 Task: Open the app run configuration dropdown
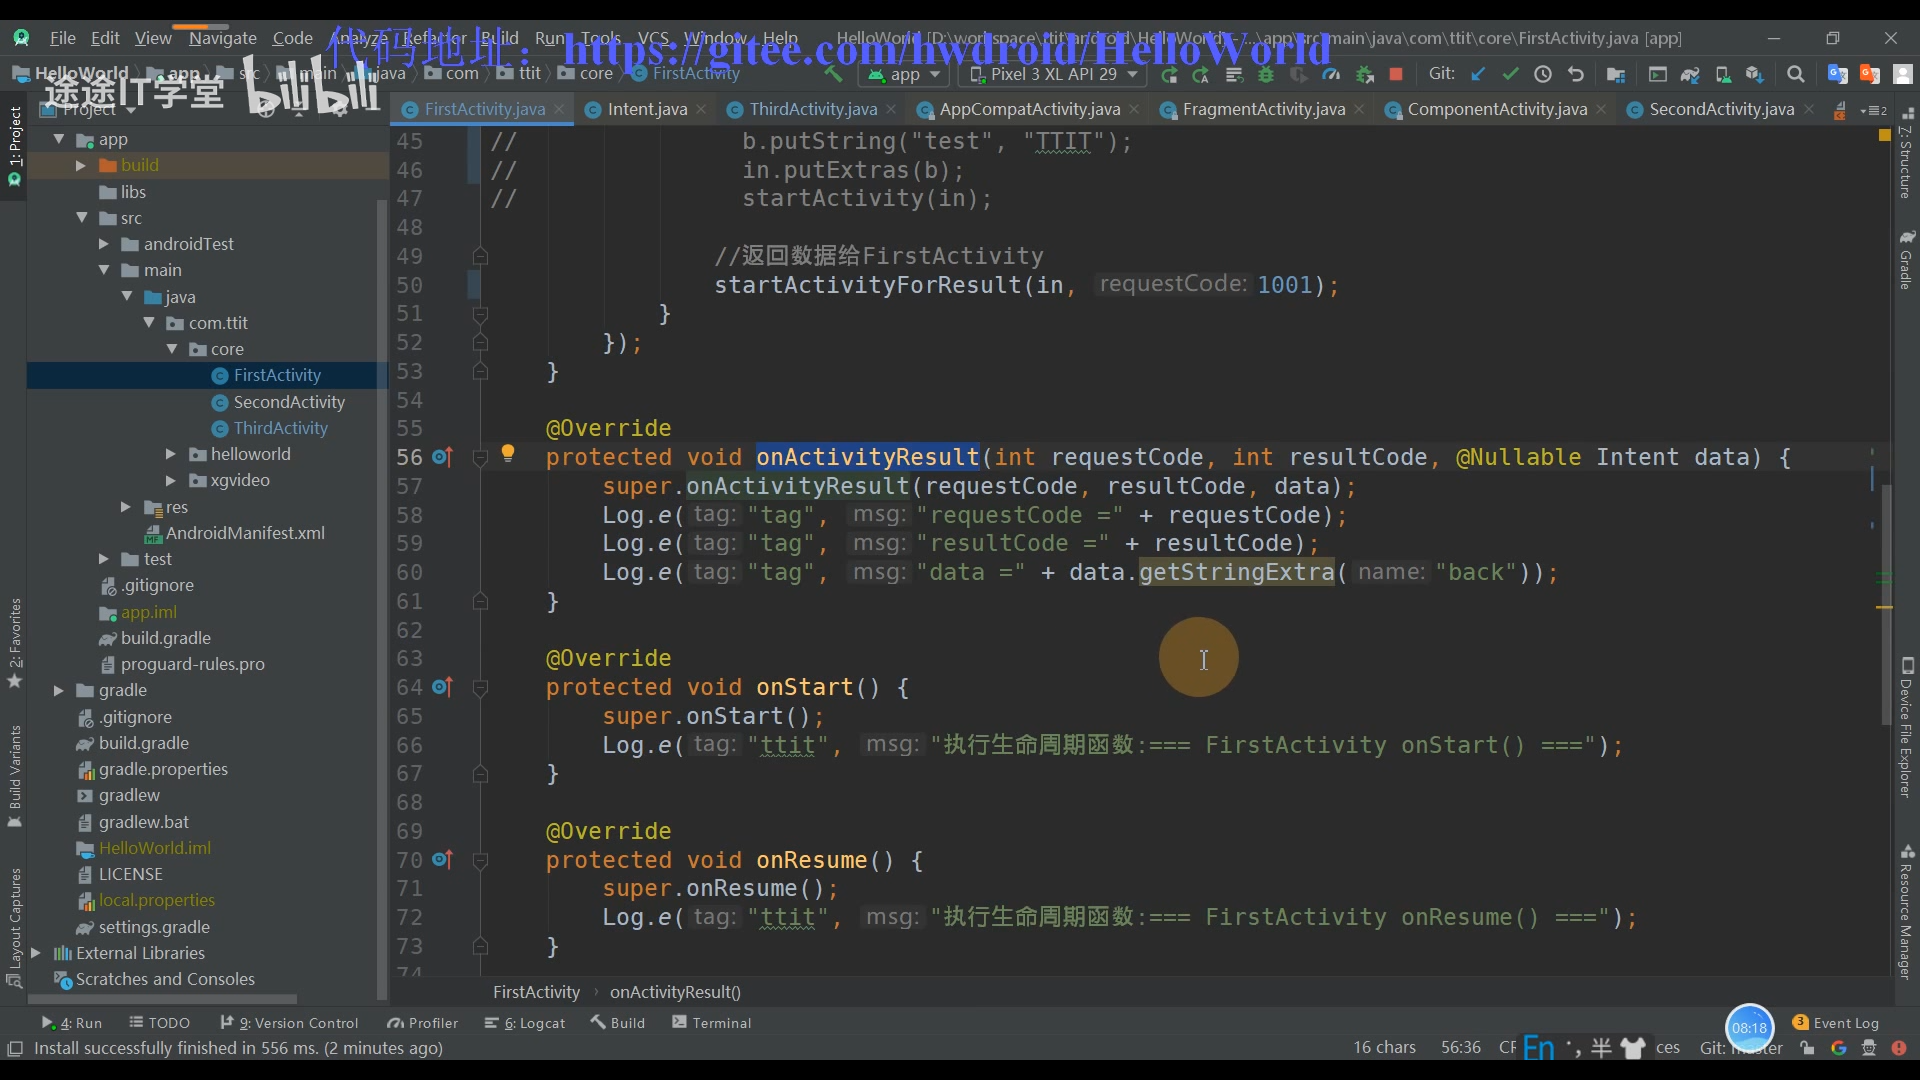[904, 74]
